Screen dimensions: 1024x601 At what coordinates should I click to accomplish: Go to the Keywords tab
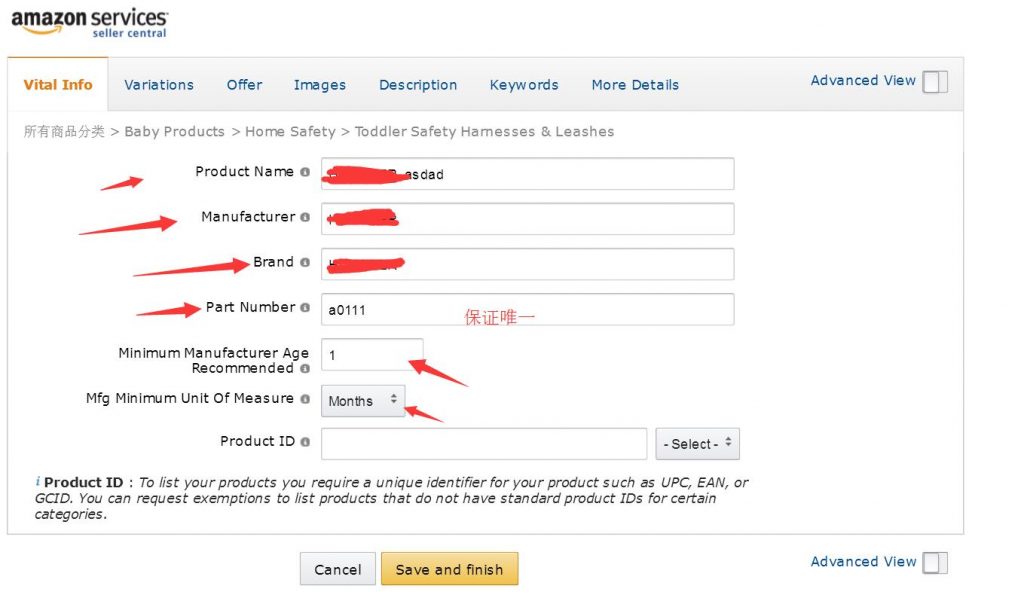[524, 85]
